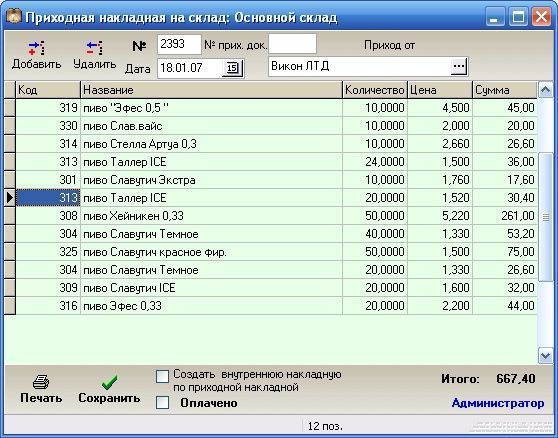
Task: Click the Добавить add-row icon
Action: (36, 48)
